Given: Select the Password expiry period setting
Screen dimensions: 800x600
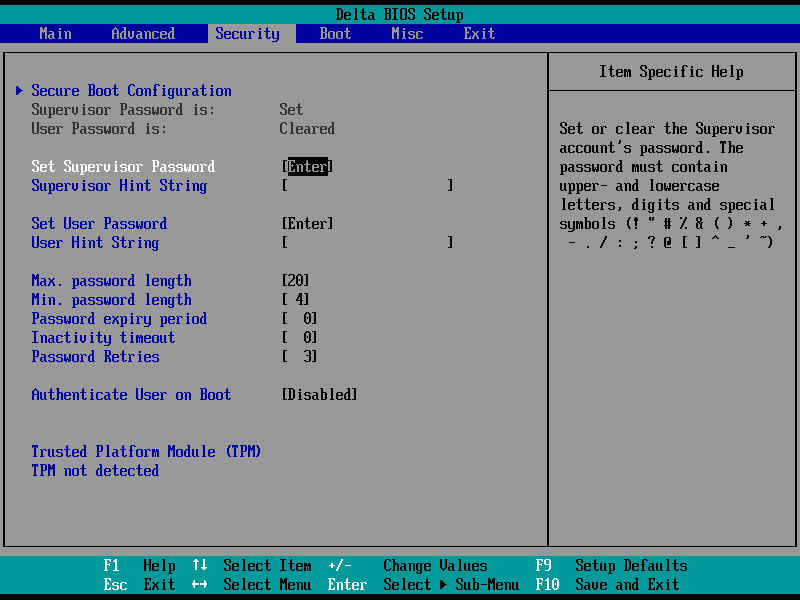Looking at the screenshot, I should (119, 319).
